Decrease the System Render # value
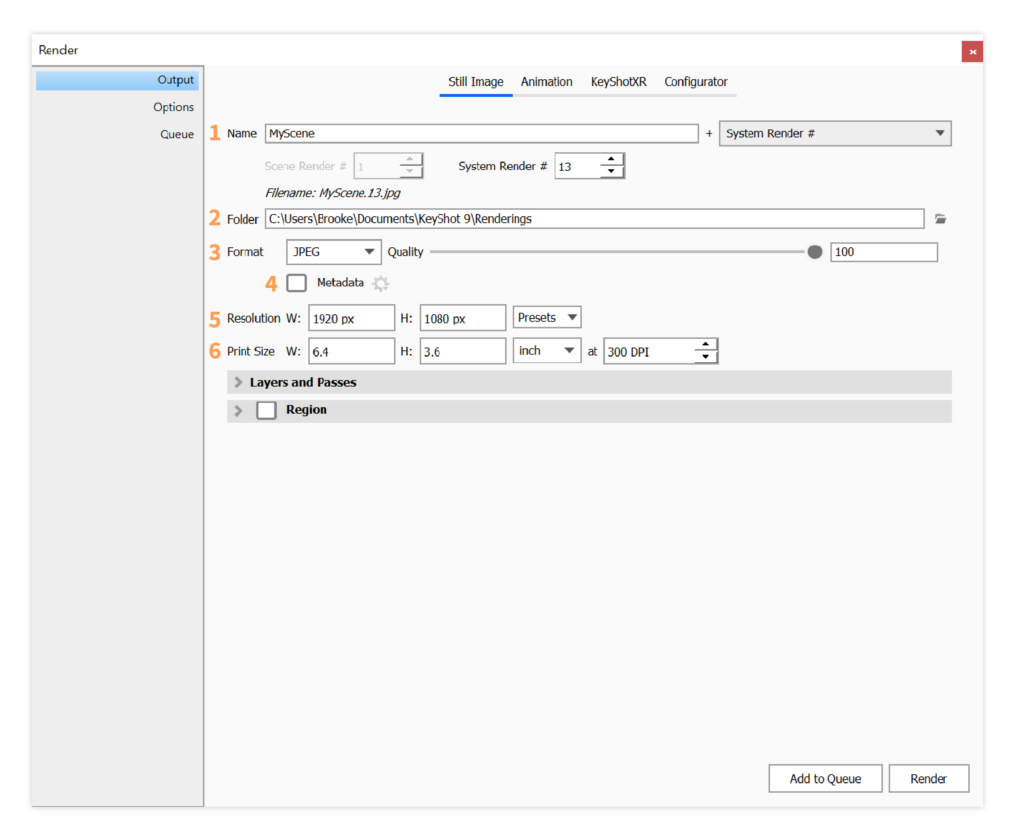The width and height of the screenshot is (1024, 835). click(612, 172)
